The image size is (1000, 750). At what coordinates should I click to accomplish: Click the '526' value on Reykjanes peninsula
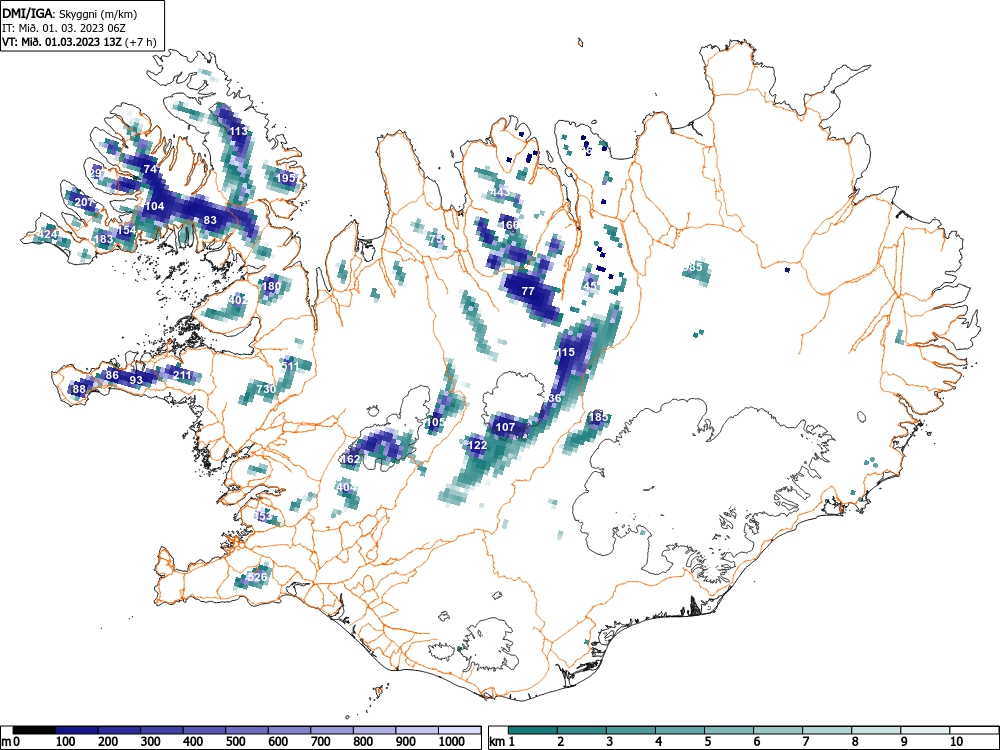coord(257,577)
